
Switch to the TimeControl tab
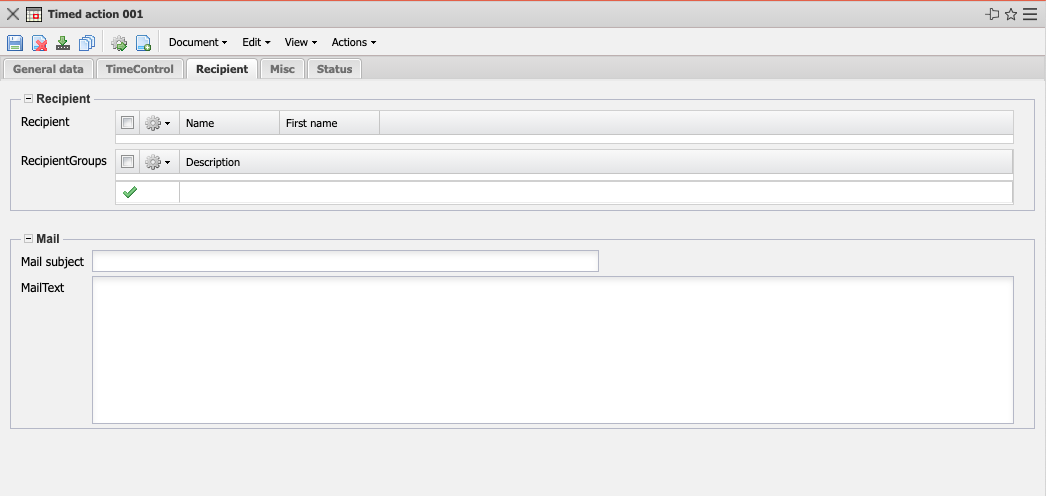pos(139,69)
